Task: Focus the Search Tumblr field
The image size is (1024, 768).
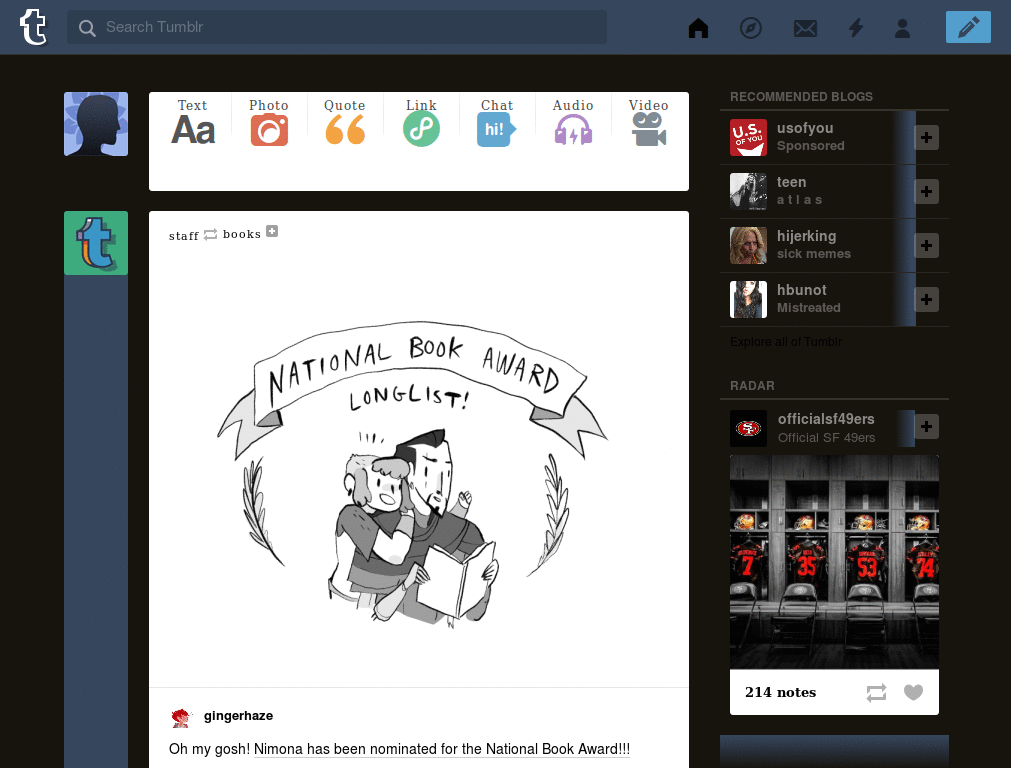Action: [336, 27]
